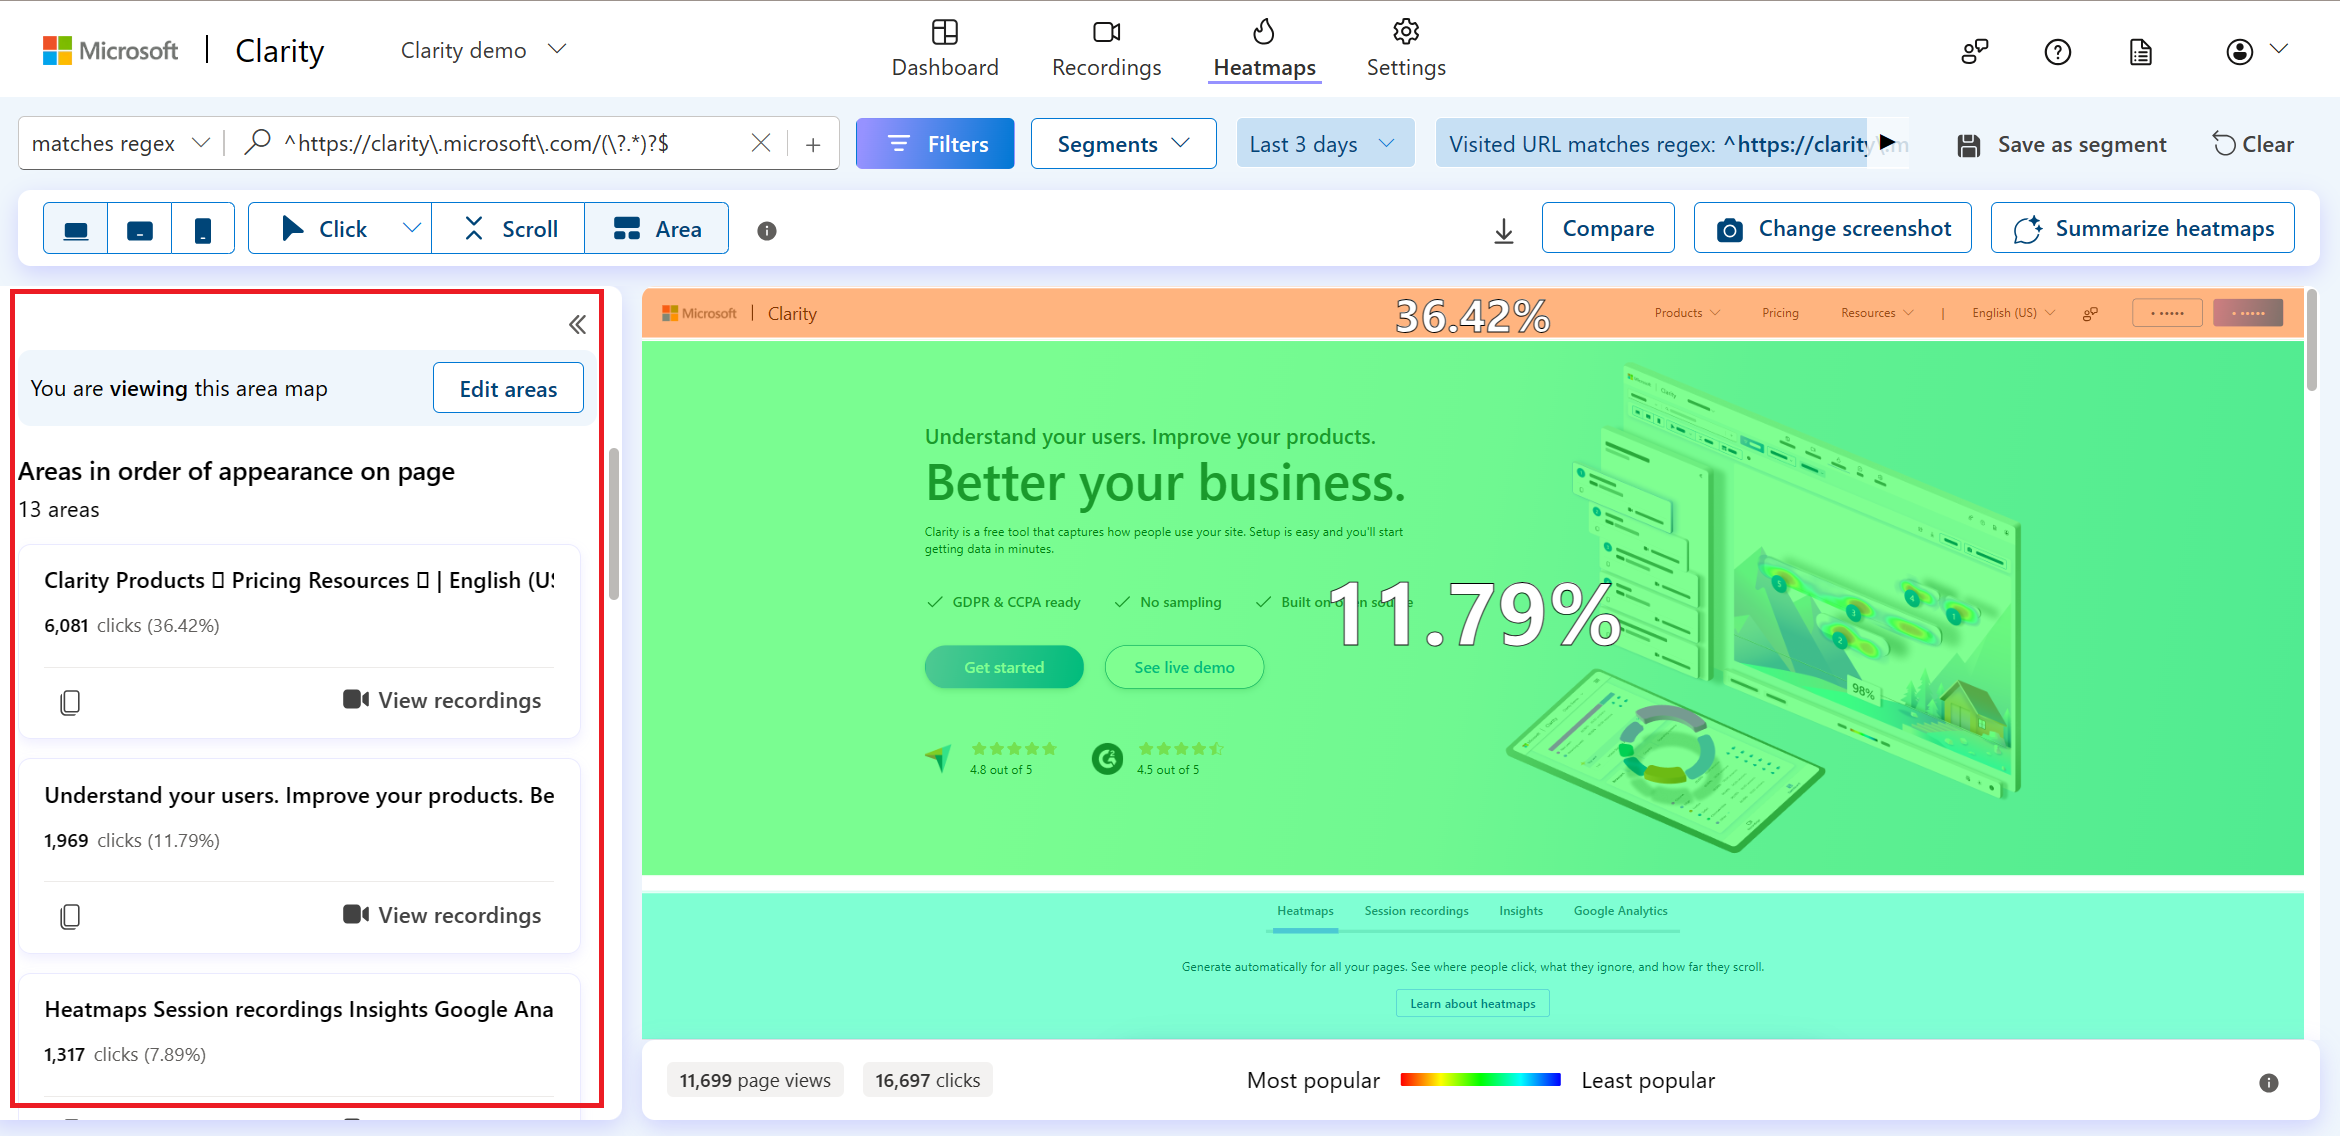2340x1136 pixels.
Task: View recordings for Understand your users area
Action: point(442,915)
